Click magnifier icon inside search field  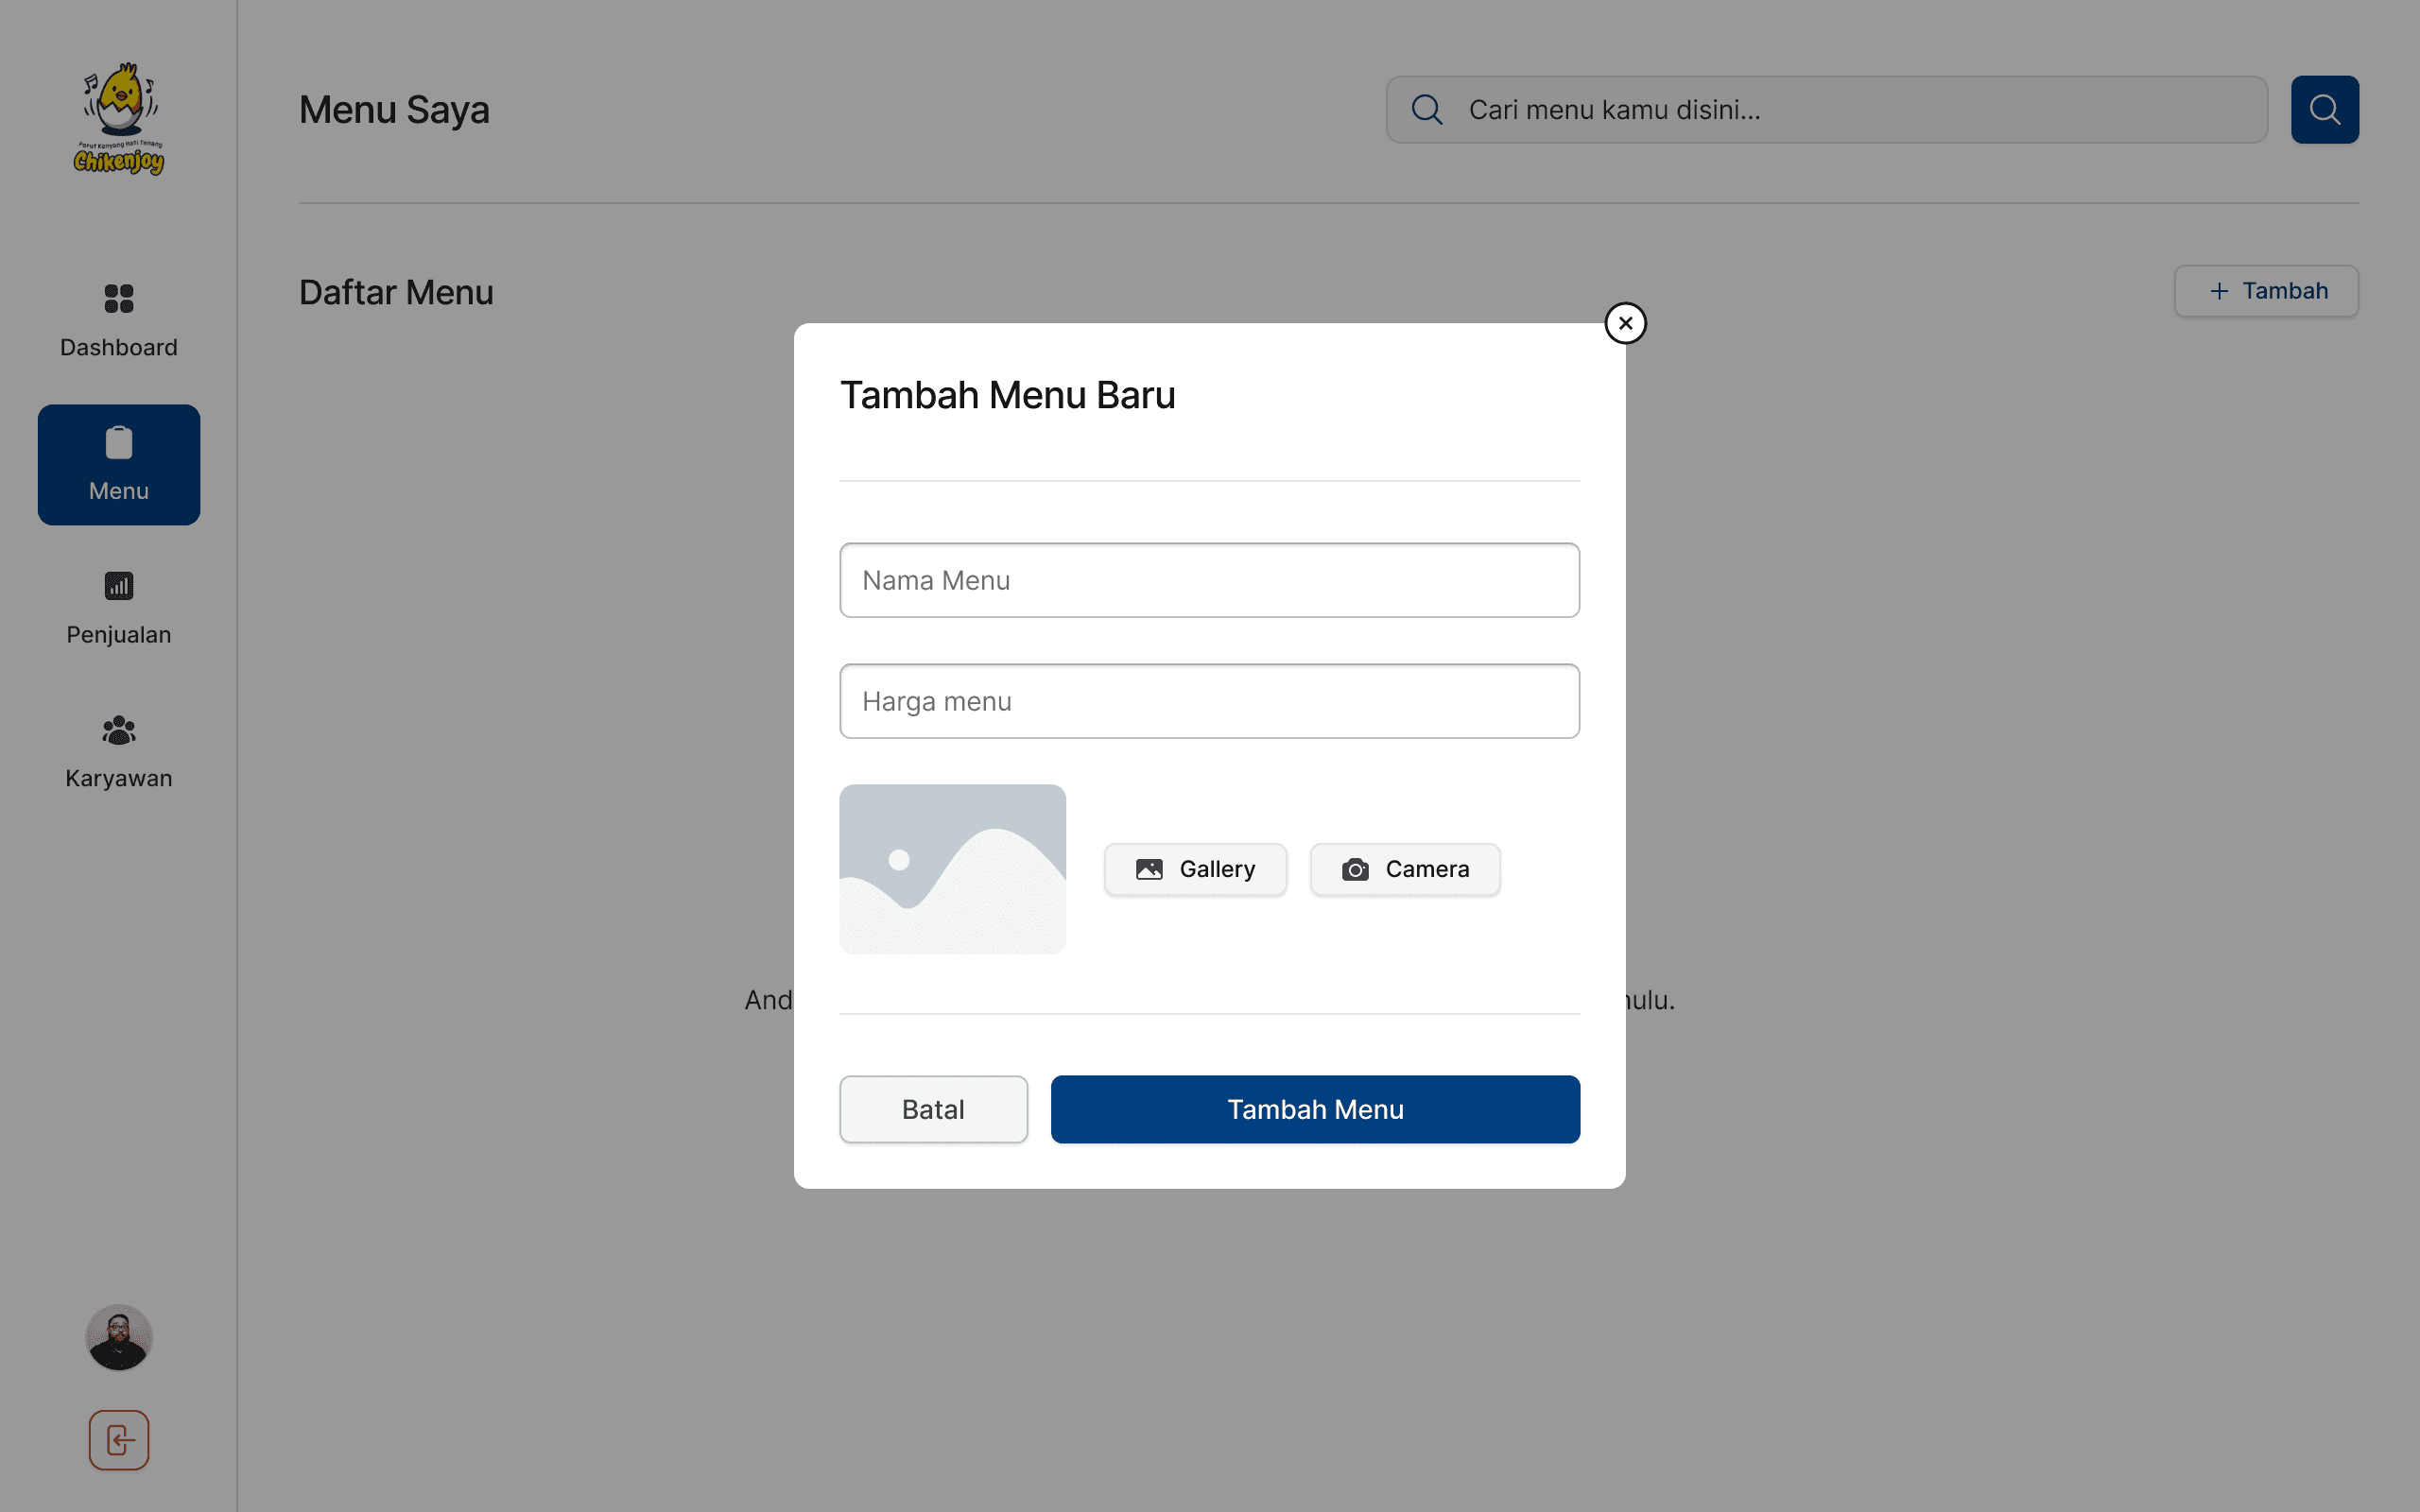(1427, 110)
